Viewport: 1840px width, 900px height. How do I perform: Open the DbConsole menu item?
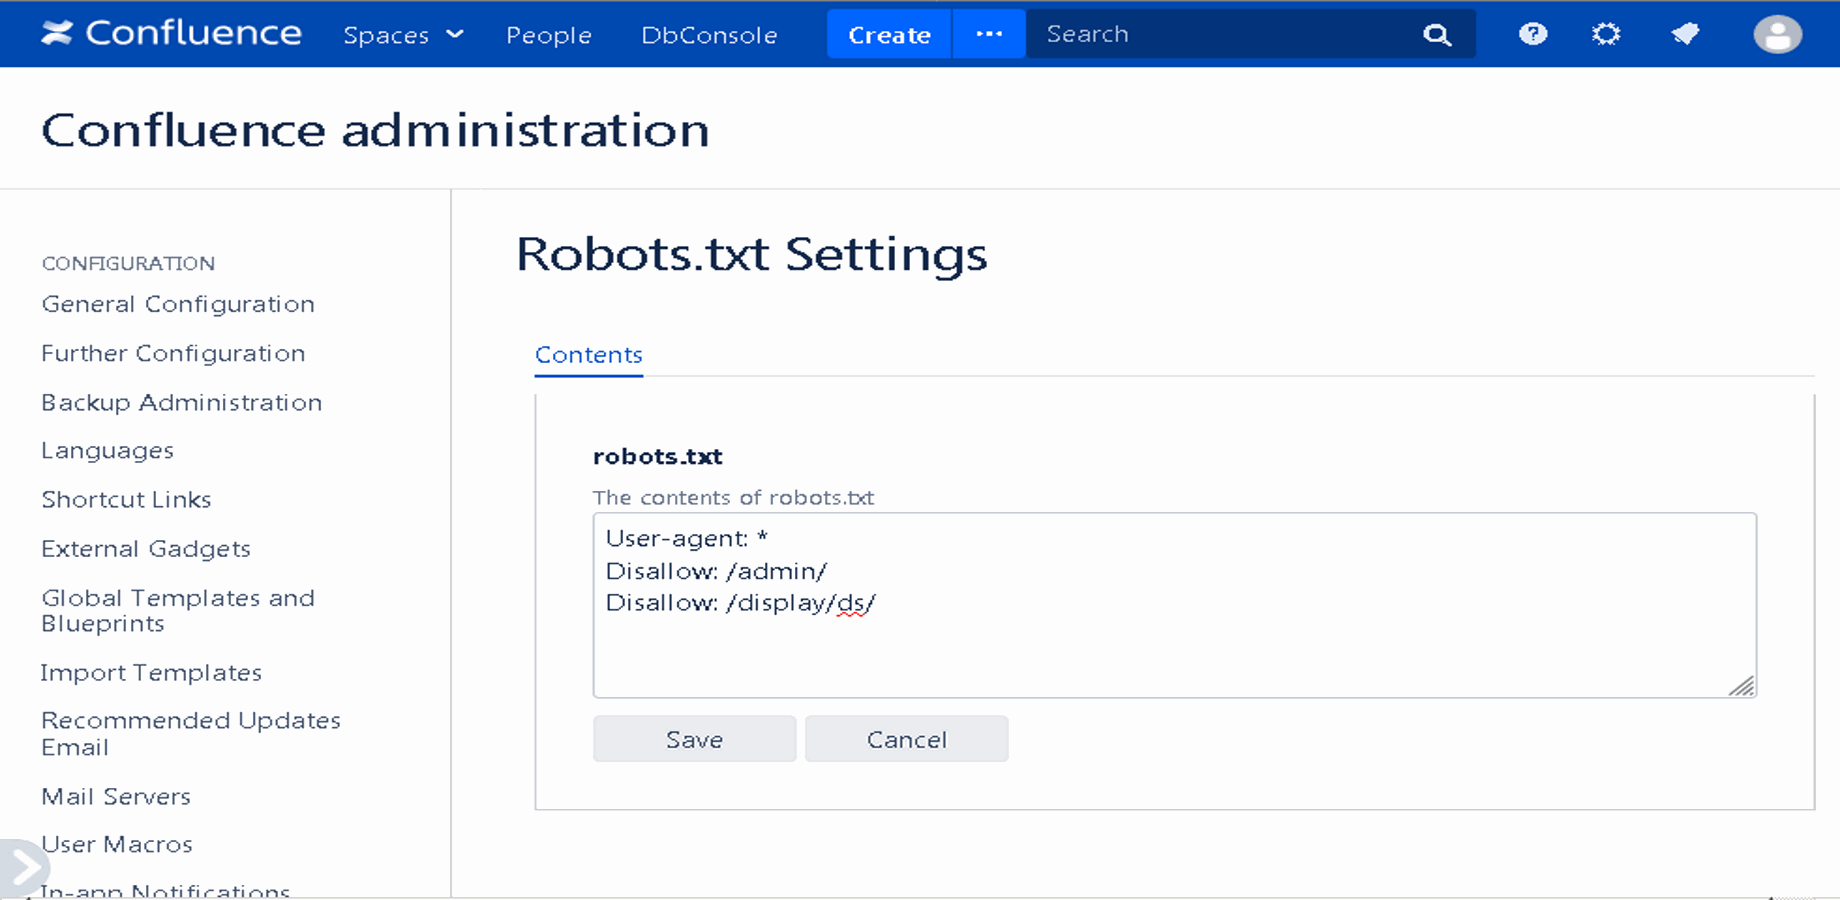point(709,35)
